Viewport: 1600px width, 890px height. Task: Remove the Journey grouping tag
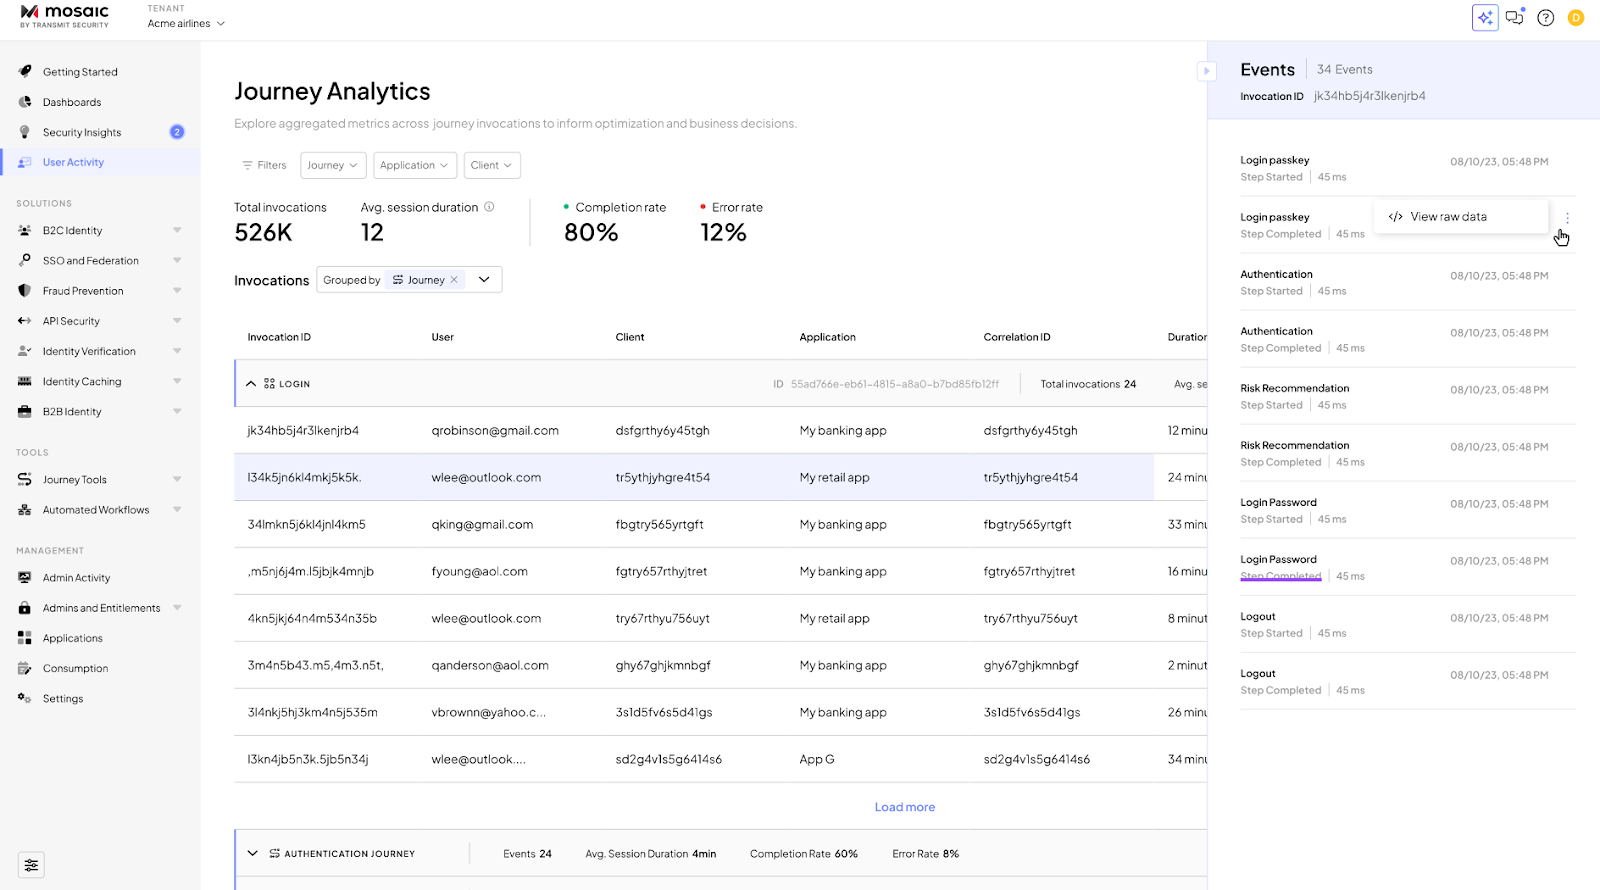[454, 280]
